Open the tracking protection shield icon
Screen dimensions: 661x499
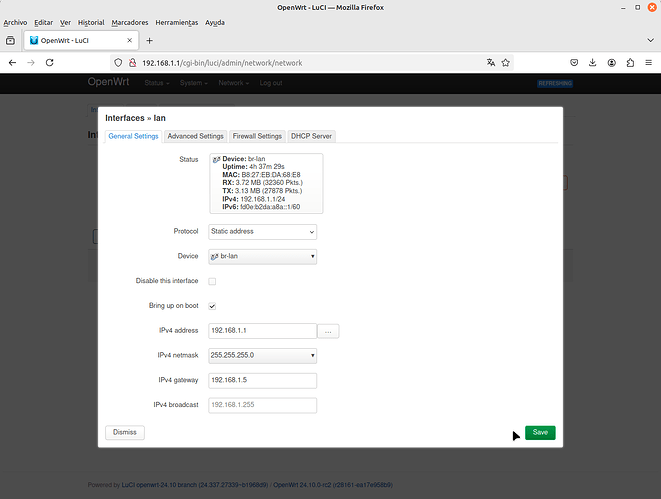[x=118, y=63]
